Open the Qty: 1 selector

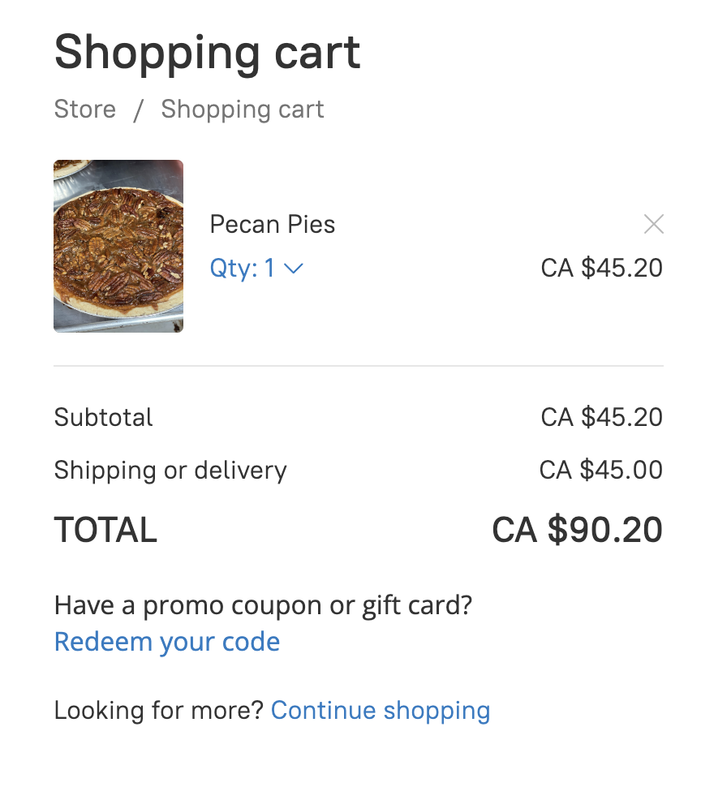click(243, 268)
